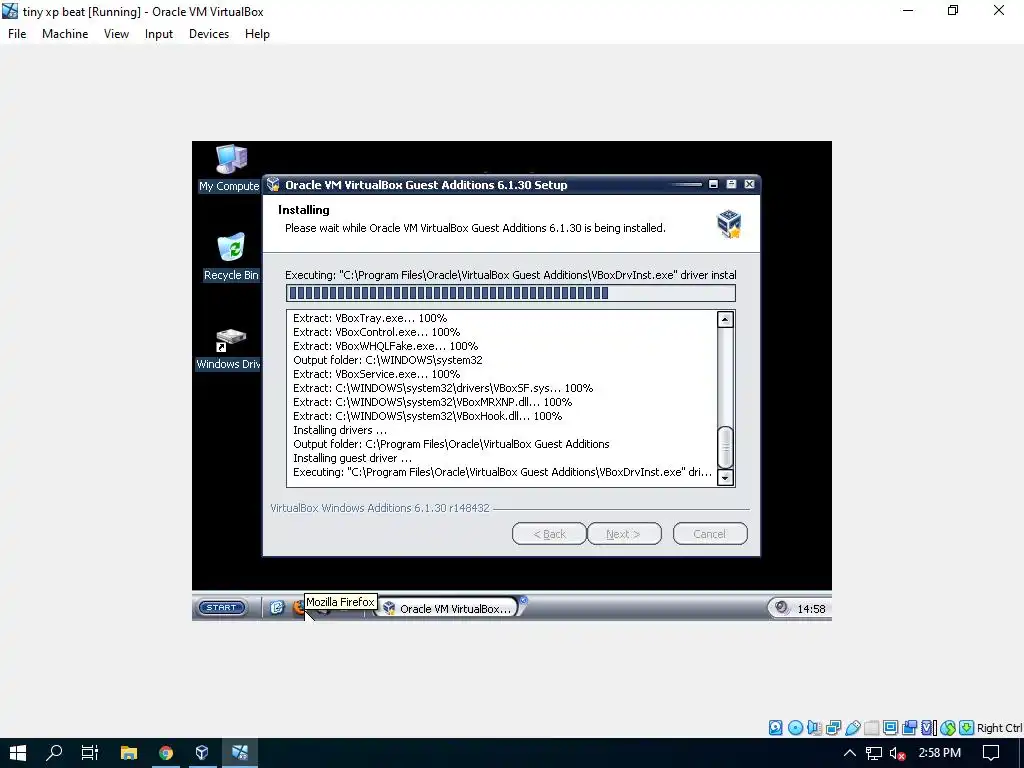The image size is (1024, 768).
Task: Click the first quick launch icon beside START
Action: (277, 608)
